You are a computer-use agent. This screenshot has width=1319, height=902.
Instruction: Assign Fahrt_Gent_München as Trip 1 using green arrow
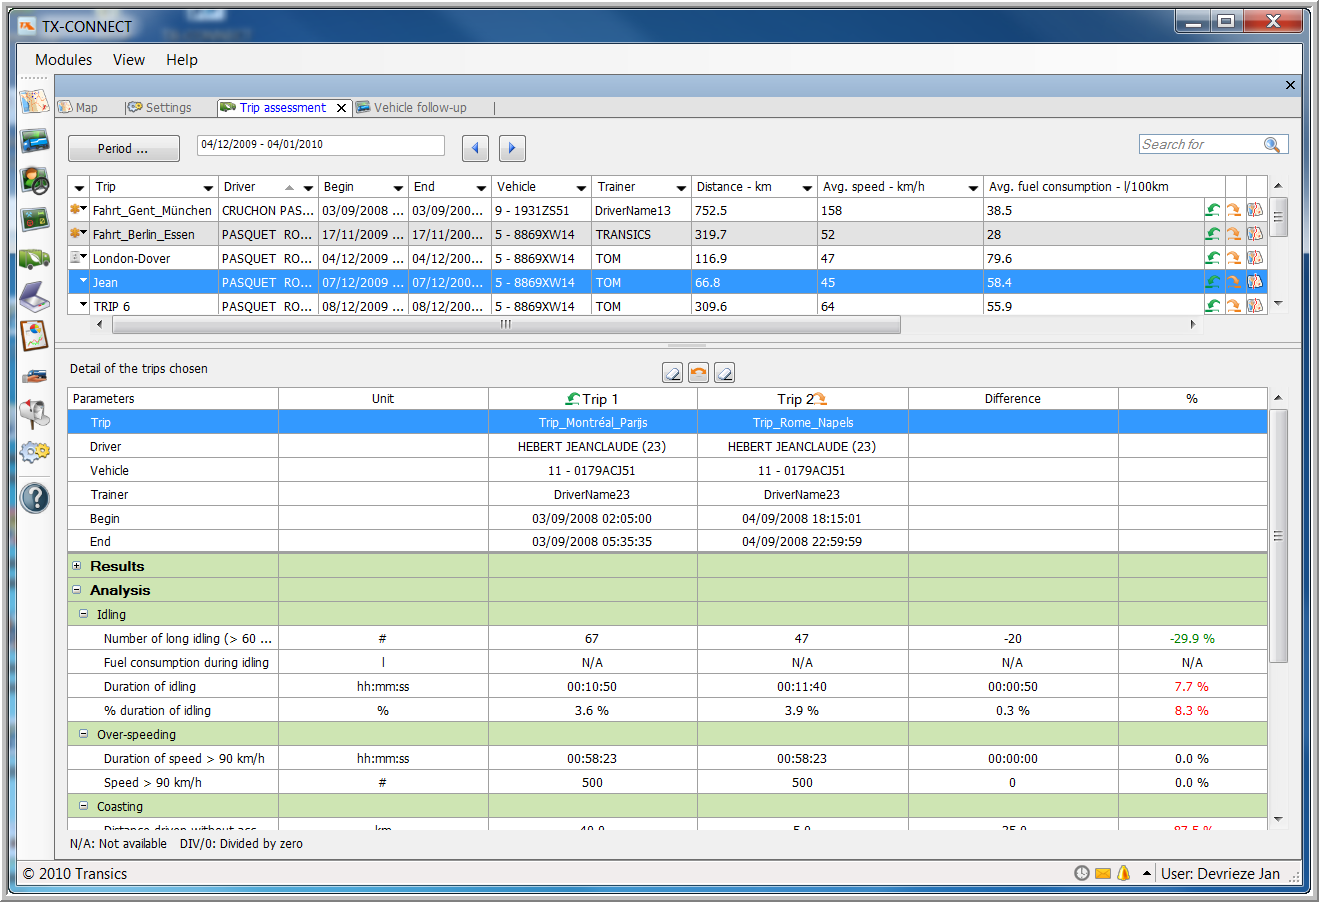point(1212,210)
